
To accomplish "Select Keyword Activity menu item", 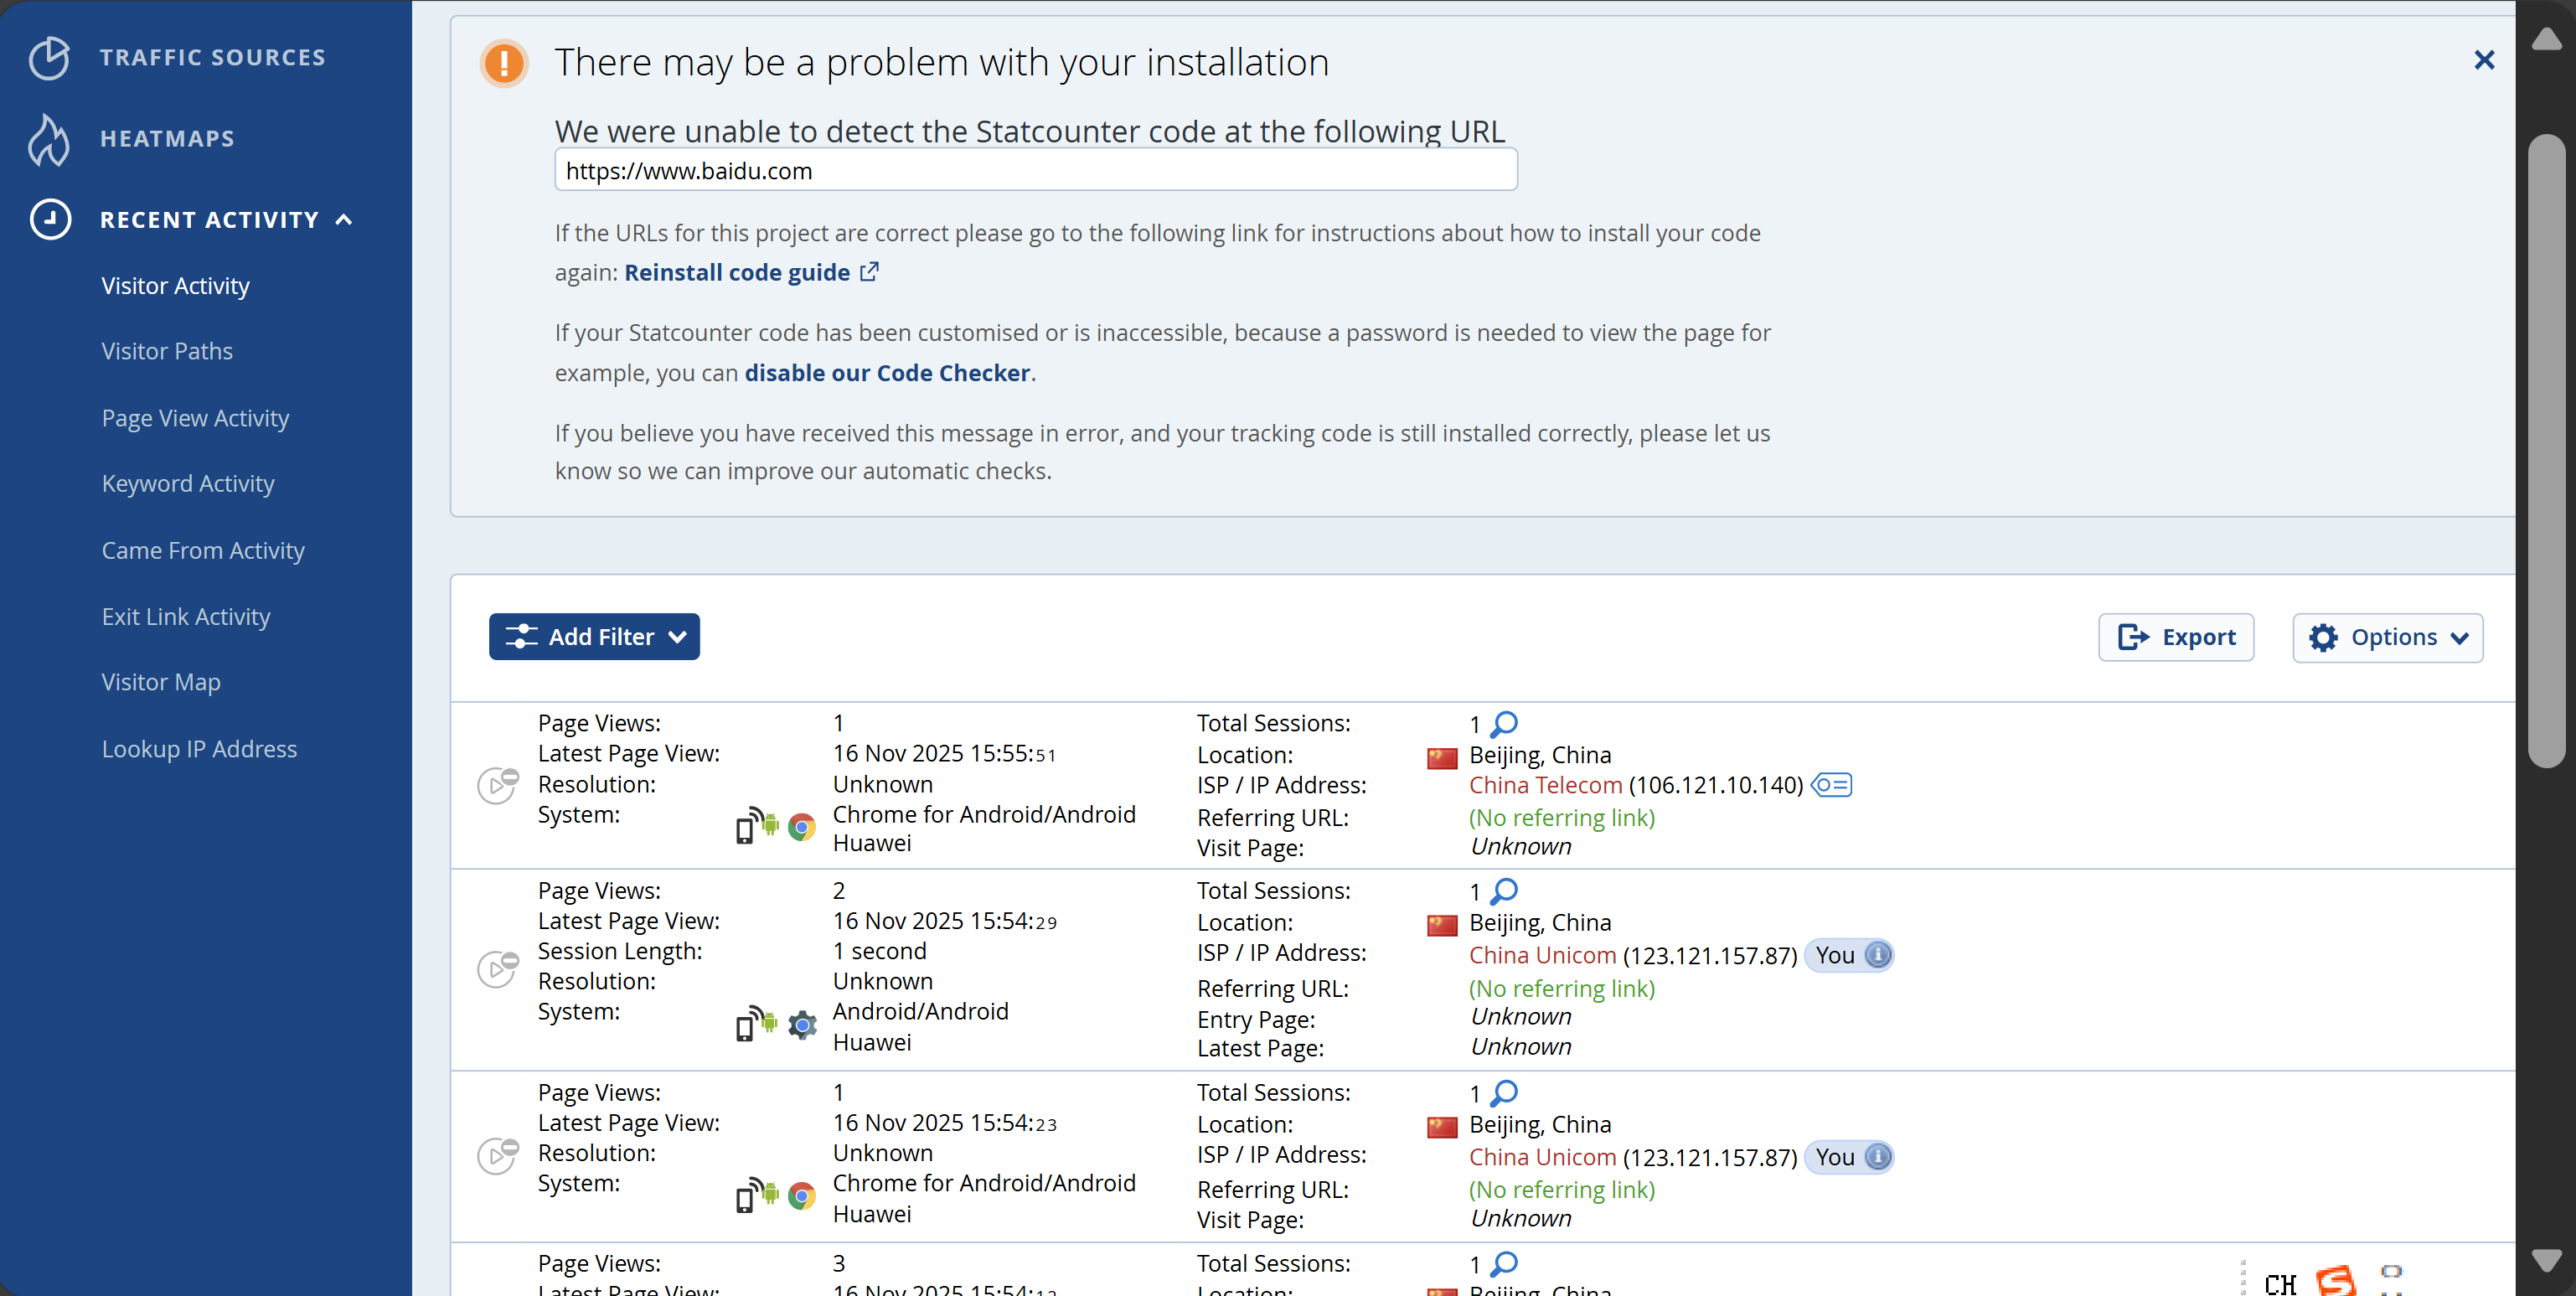I will (x=188, y=483).
